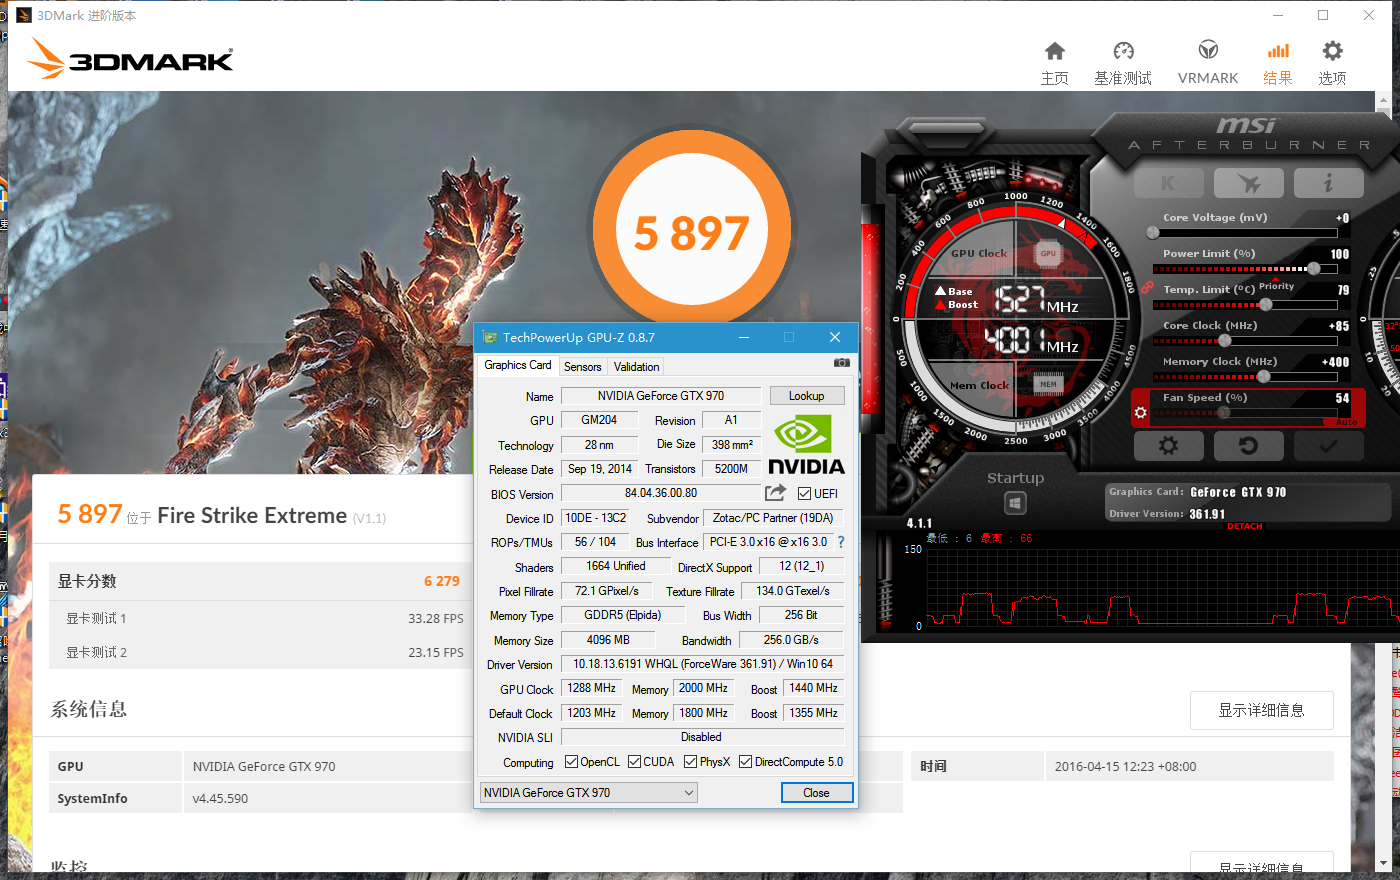Save BIOS with GPU-Z share arrow icon
The image size is (1400, 880).
coord(775,493)
